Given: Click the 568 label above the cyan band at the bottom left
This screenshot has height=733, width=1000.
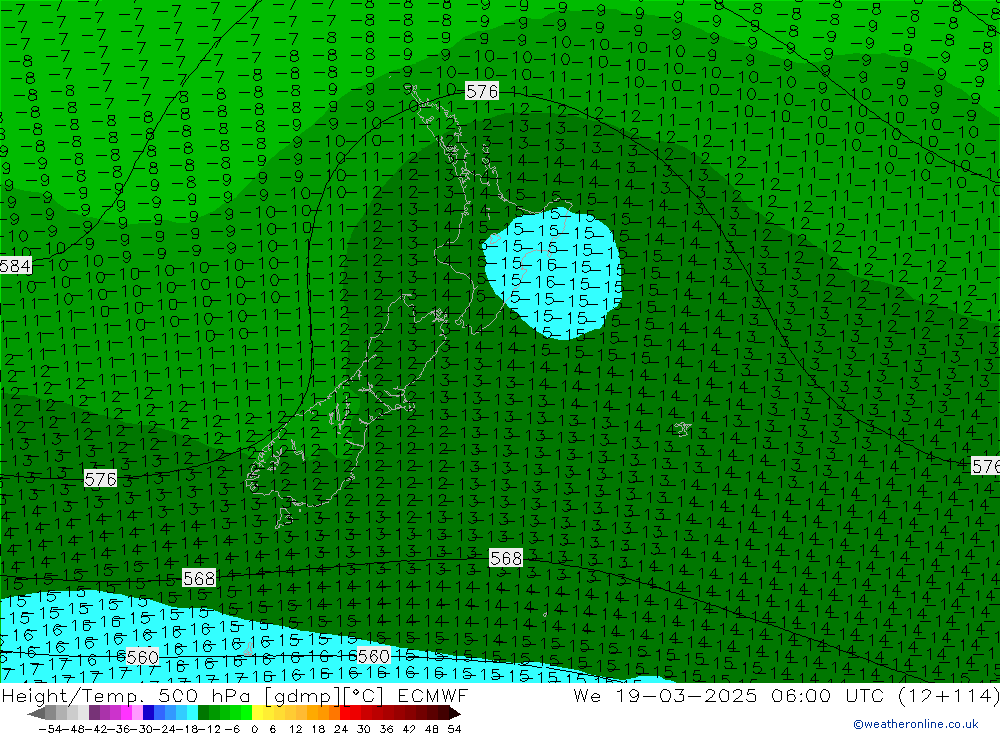Looking at the screenshot, I should click(x=199, y=578).
